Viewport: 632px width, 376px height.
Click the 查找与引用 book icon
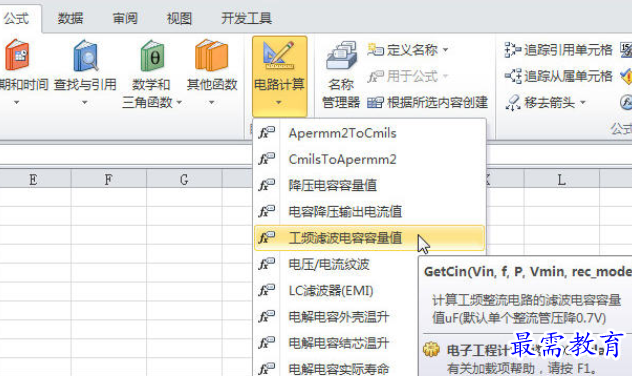pos(85,55)
